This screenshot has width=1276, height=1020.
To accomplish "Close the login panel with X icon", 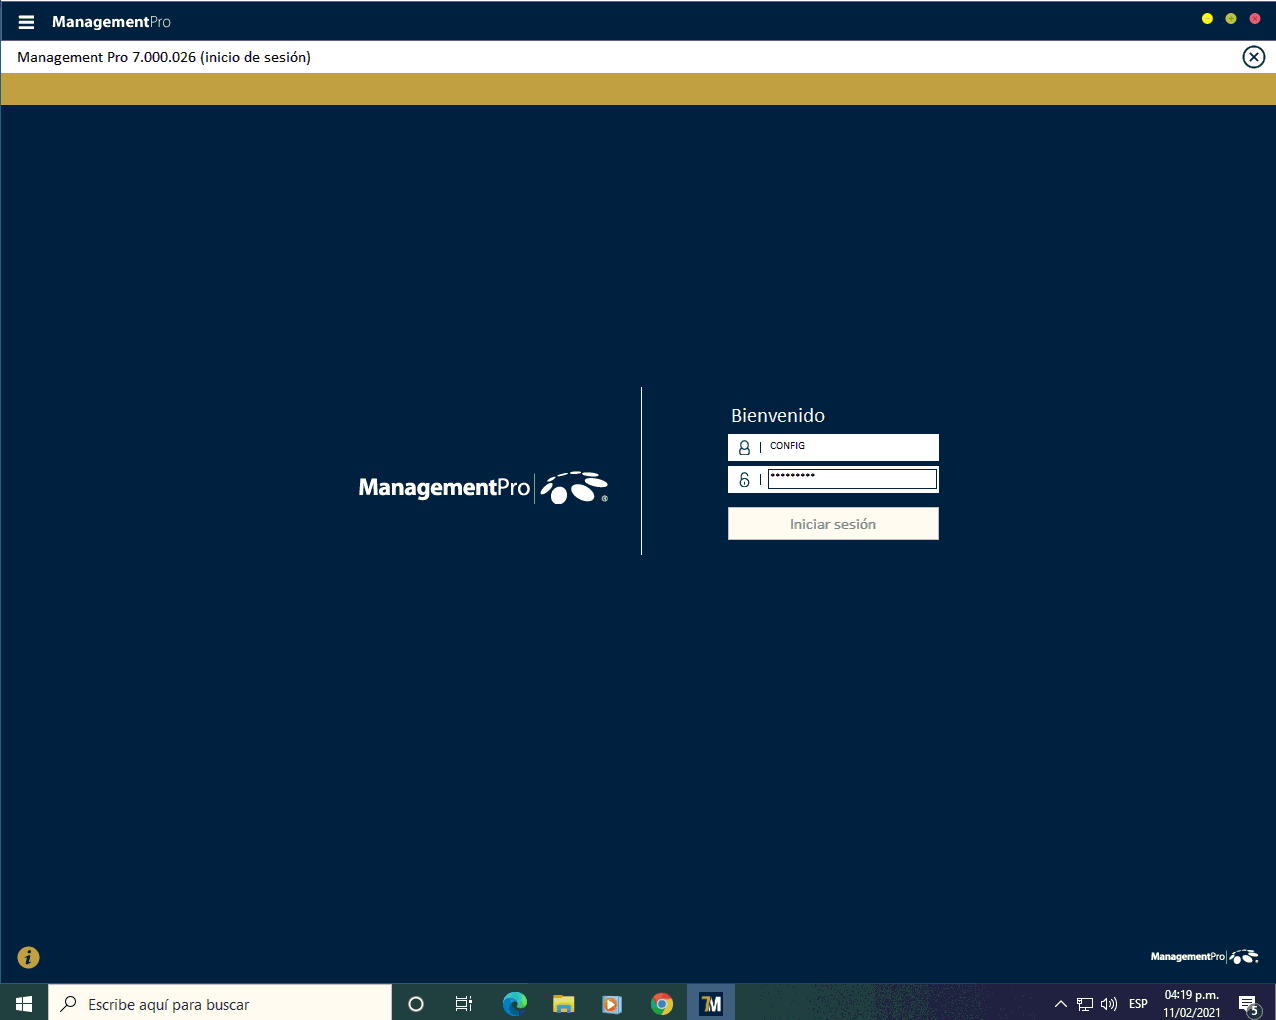I will 1253,57.
